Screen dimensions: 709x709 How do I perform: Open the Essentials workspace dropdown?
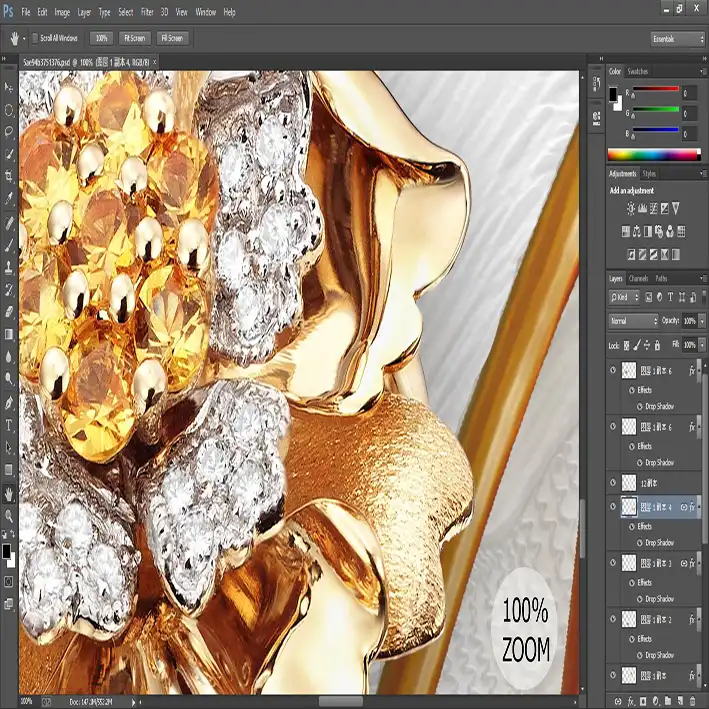[x=677, y=38]
